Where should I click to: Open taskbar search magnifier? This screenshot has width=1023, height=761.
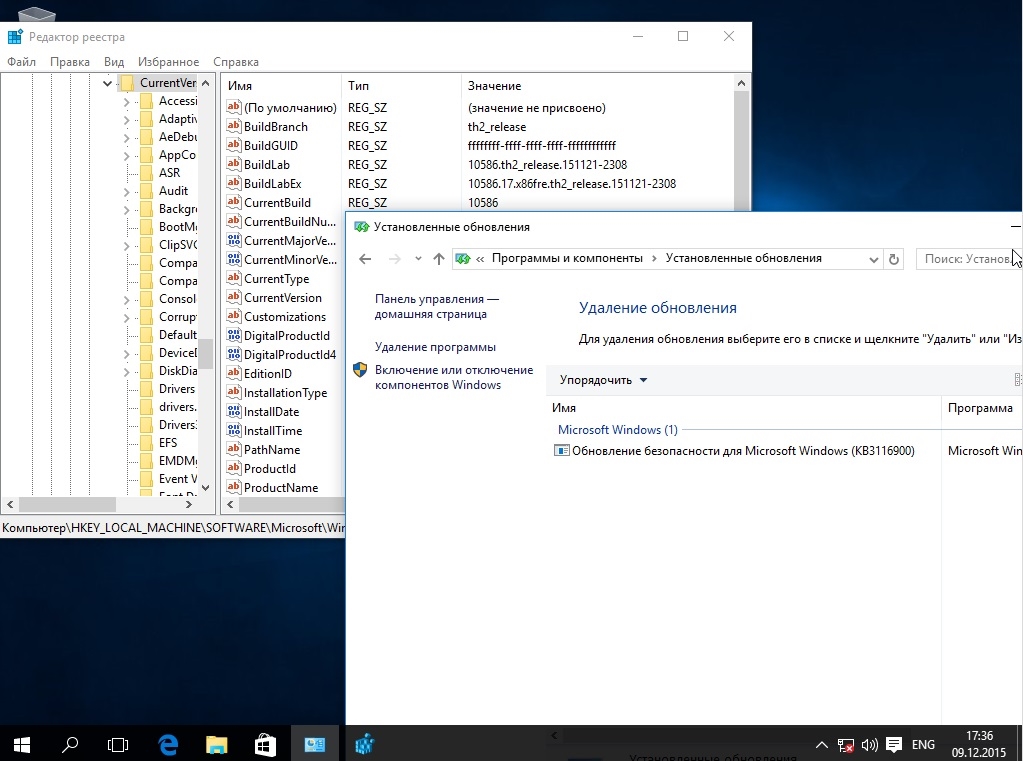[70, 744]
